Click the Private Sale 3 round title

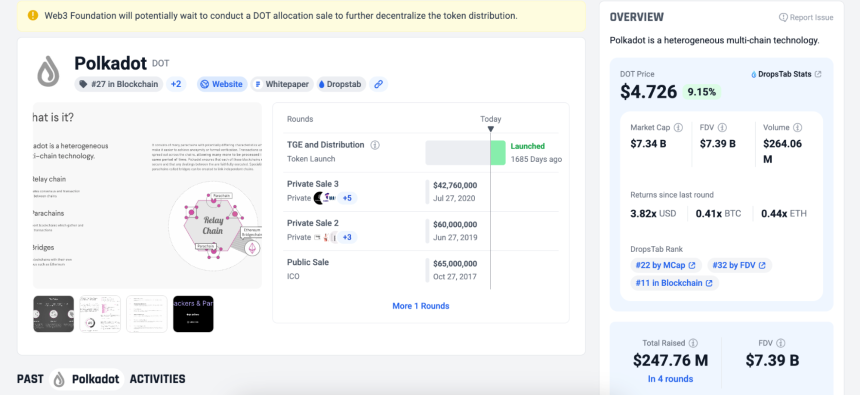pyautogui.click(x=313, y=184)
